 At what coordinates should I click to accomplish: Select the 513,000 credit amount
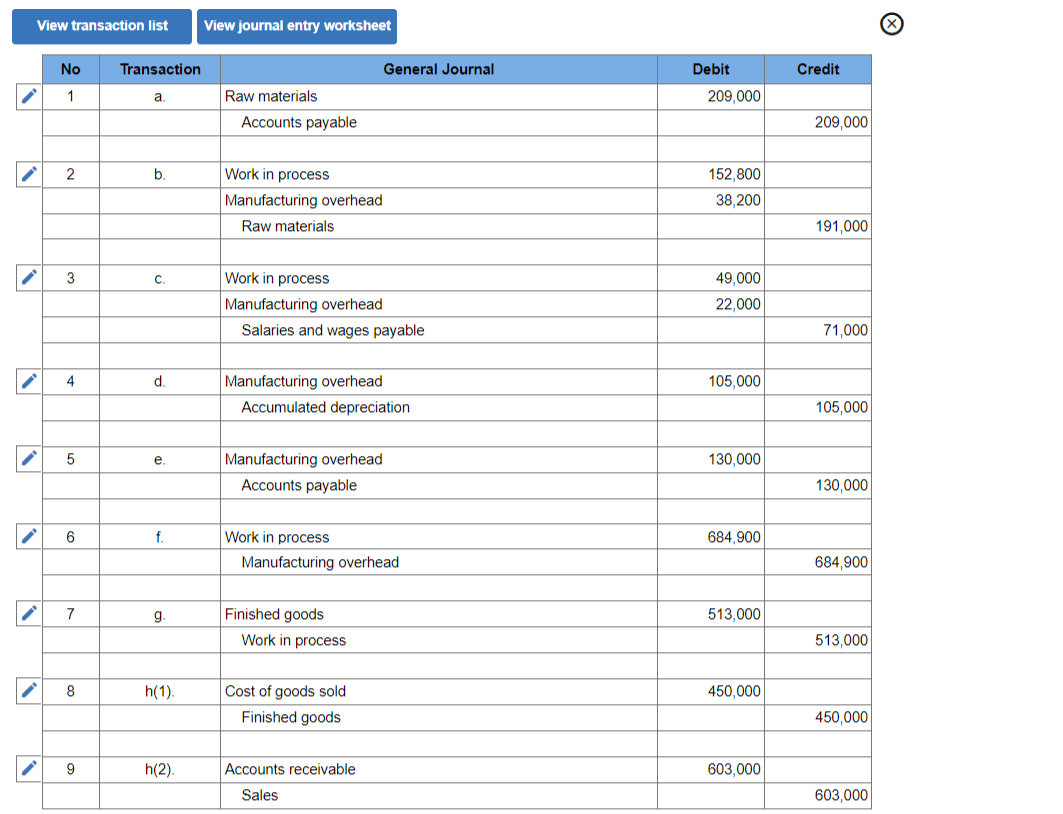click(818, 640)
